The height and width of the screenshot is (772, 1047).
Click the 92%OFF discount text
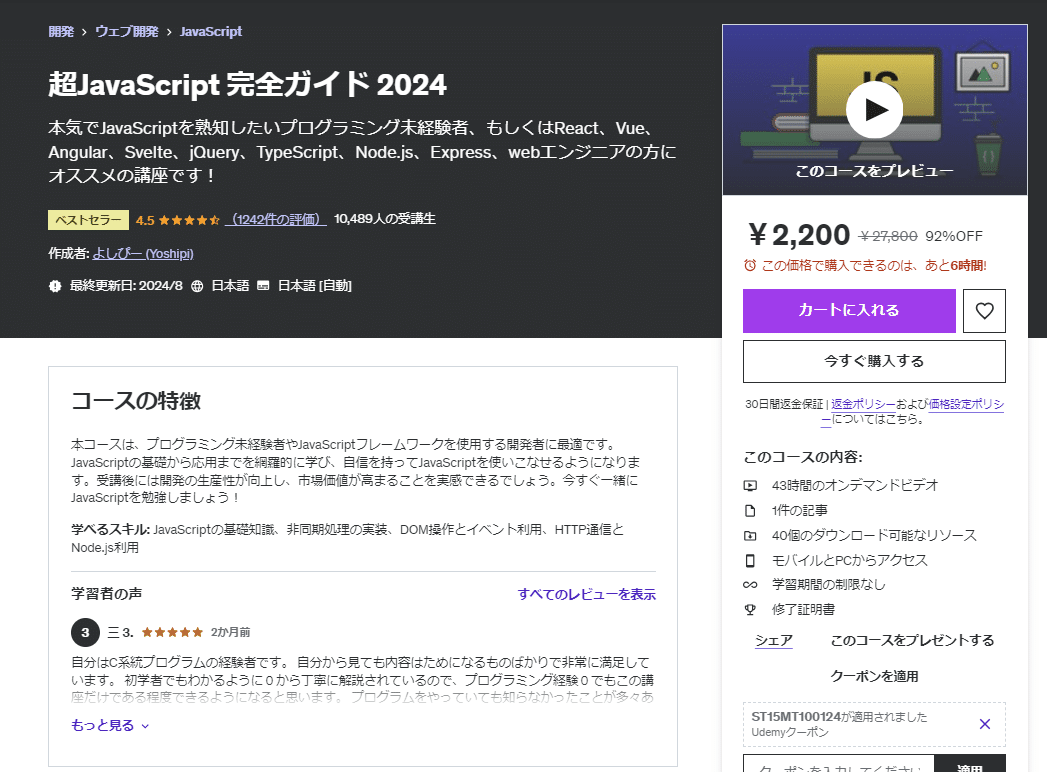pyautogui.click(x=954, y=236)
